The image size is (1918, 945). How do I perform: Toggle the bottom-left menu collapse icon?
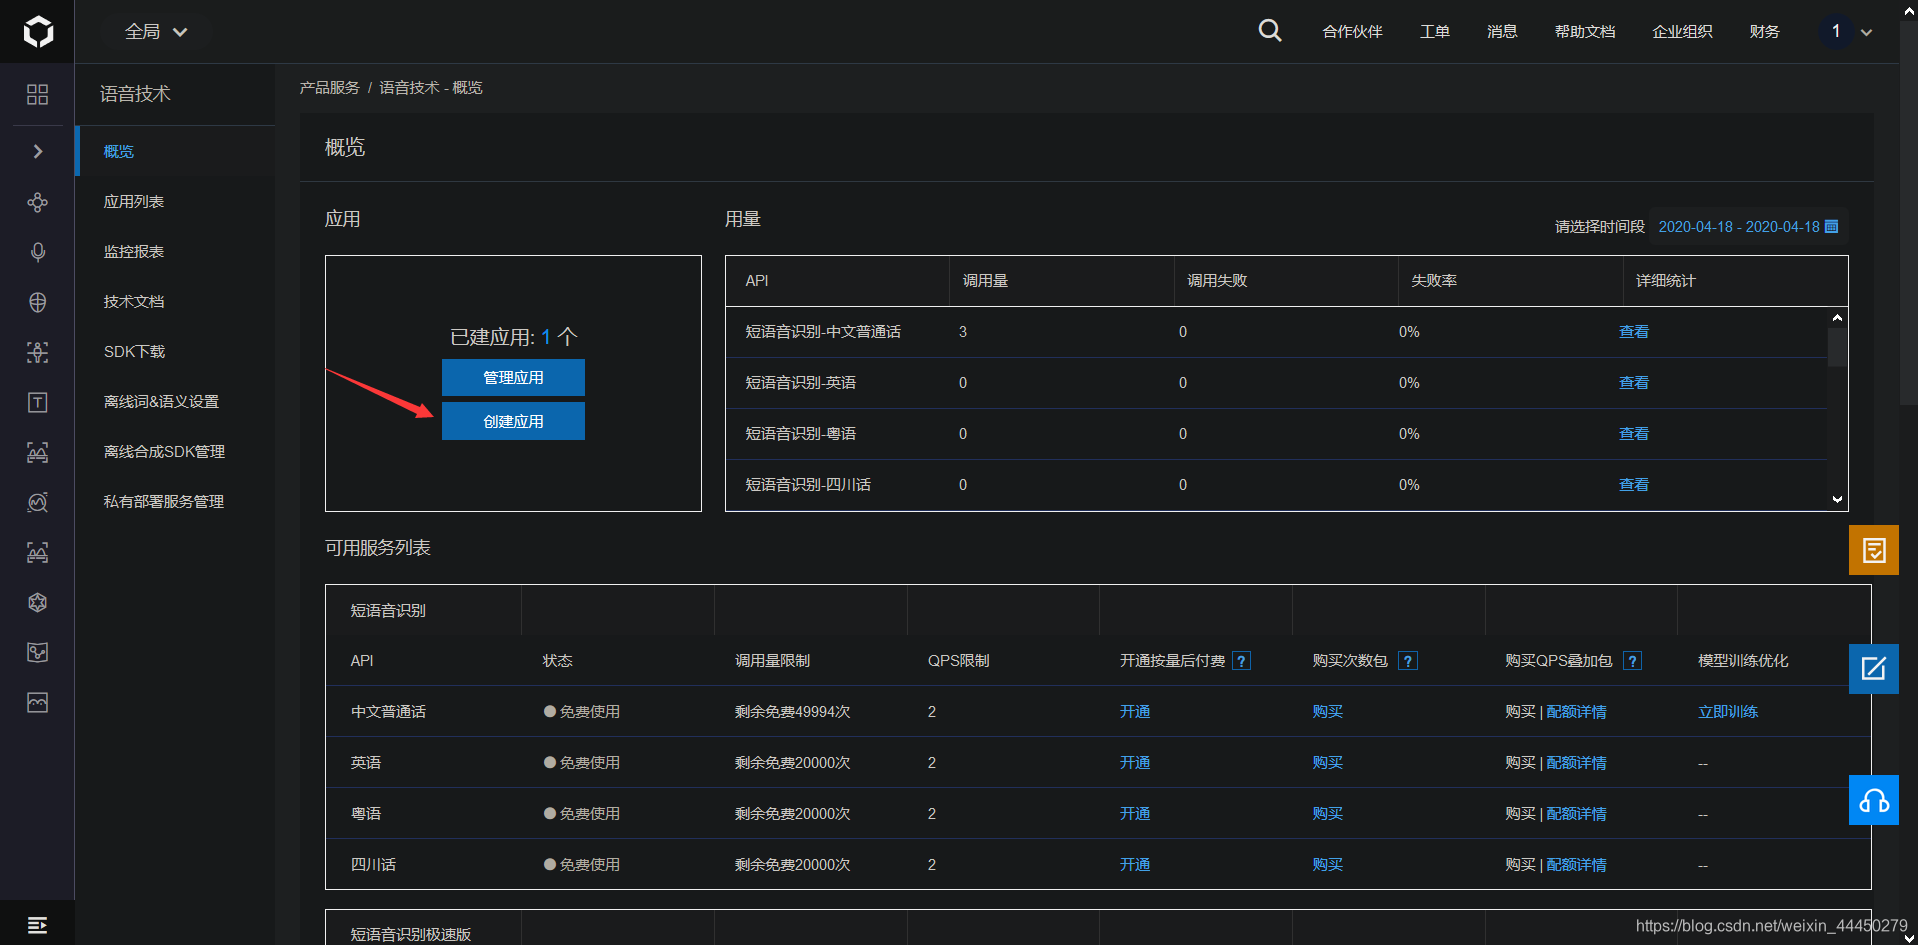coord(37,925)
